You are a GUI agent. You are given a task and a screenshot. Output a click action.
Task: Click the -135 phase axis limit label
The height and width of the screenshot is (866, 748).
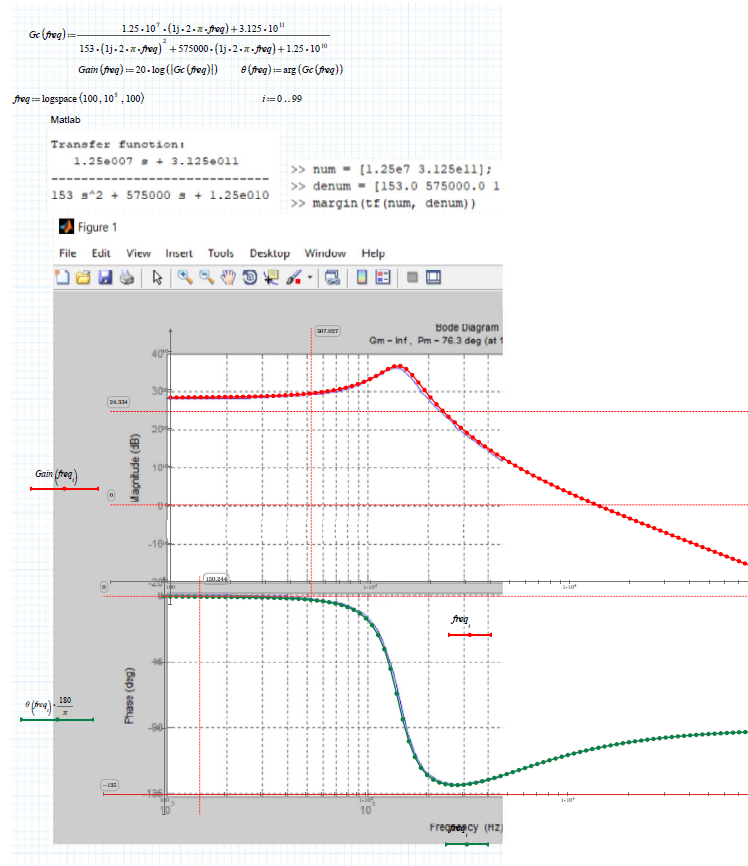[109, 785]
